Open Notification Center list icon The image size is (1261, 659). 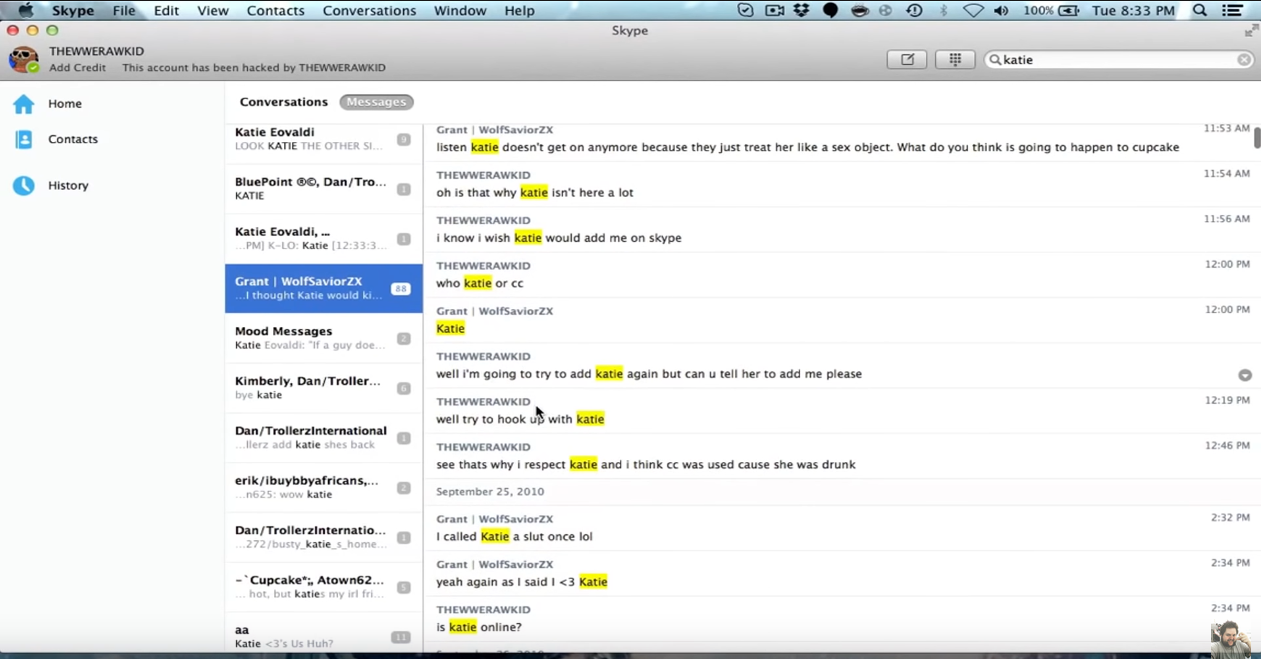coord(1233,10)
